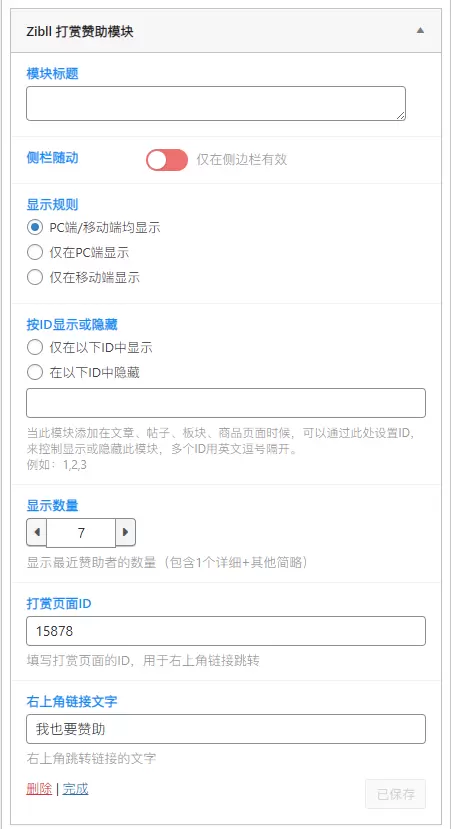451x829 pixels.
Task: Toggle the 侧栏随动 switch
Action: coord(167,160)
